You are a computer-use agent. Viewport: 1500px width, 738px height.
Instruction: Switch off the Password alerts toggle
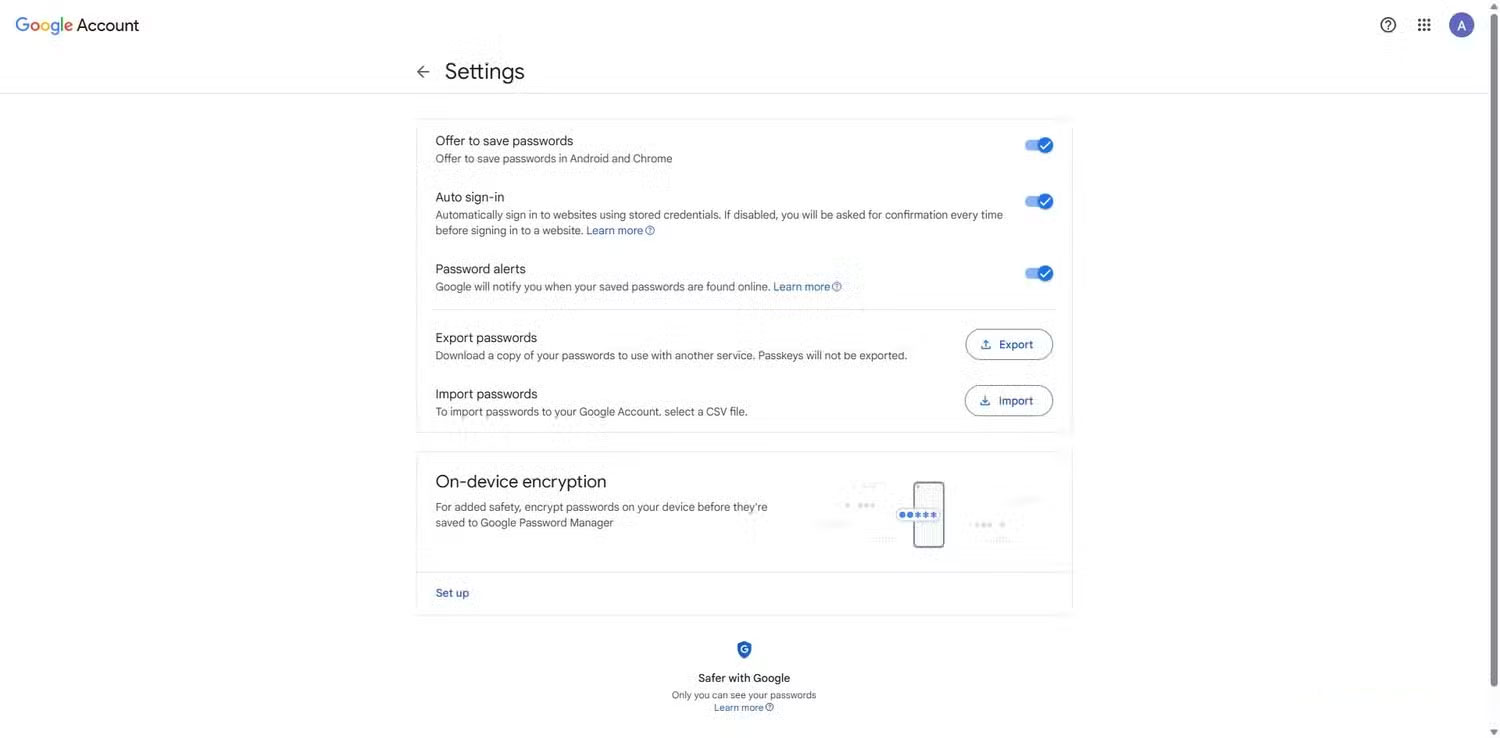[x=1039, y=274]
